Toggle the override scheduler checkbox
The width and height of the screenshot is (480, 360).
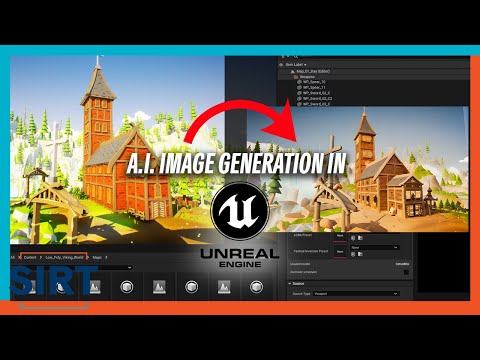click(x=406, y=272)
